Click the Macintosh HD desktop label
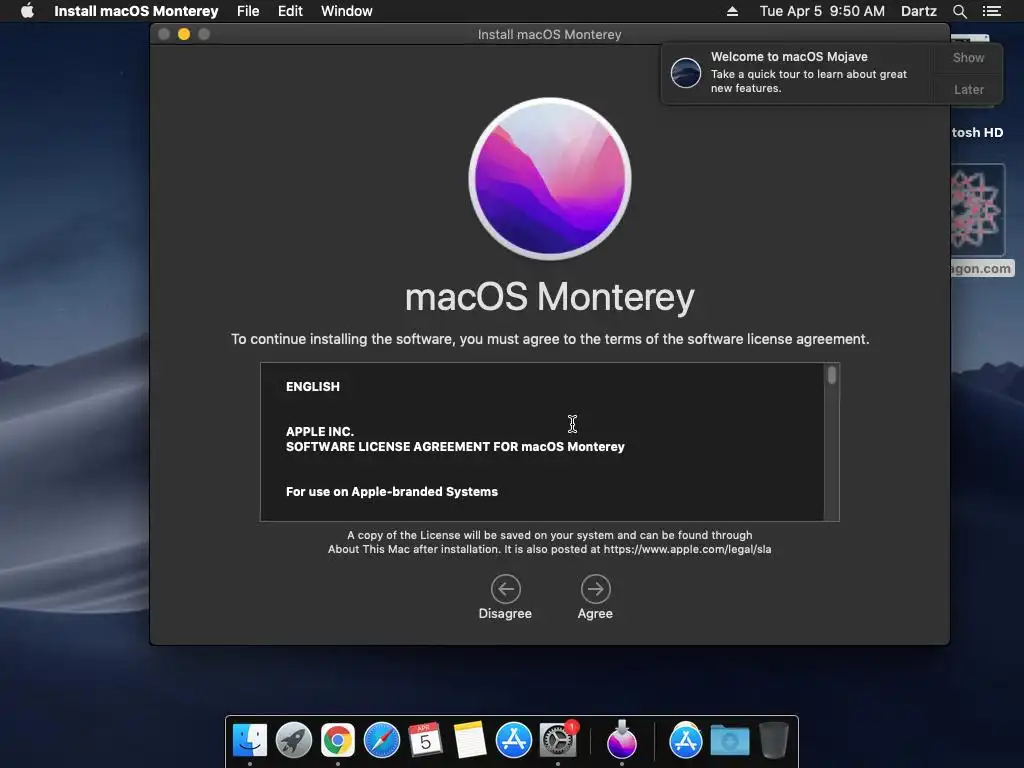Screen dimensions: 1024x768 tap(977, 132)
